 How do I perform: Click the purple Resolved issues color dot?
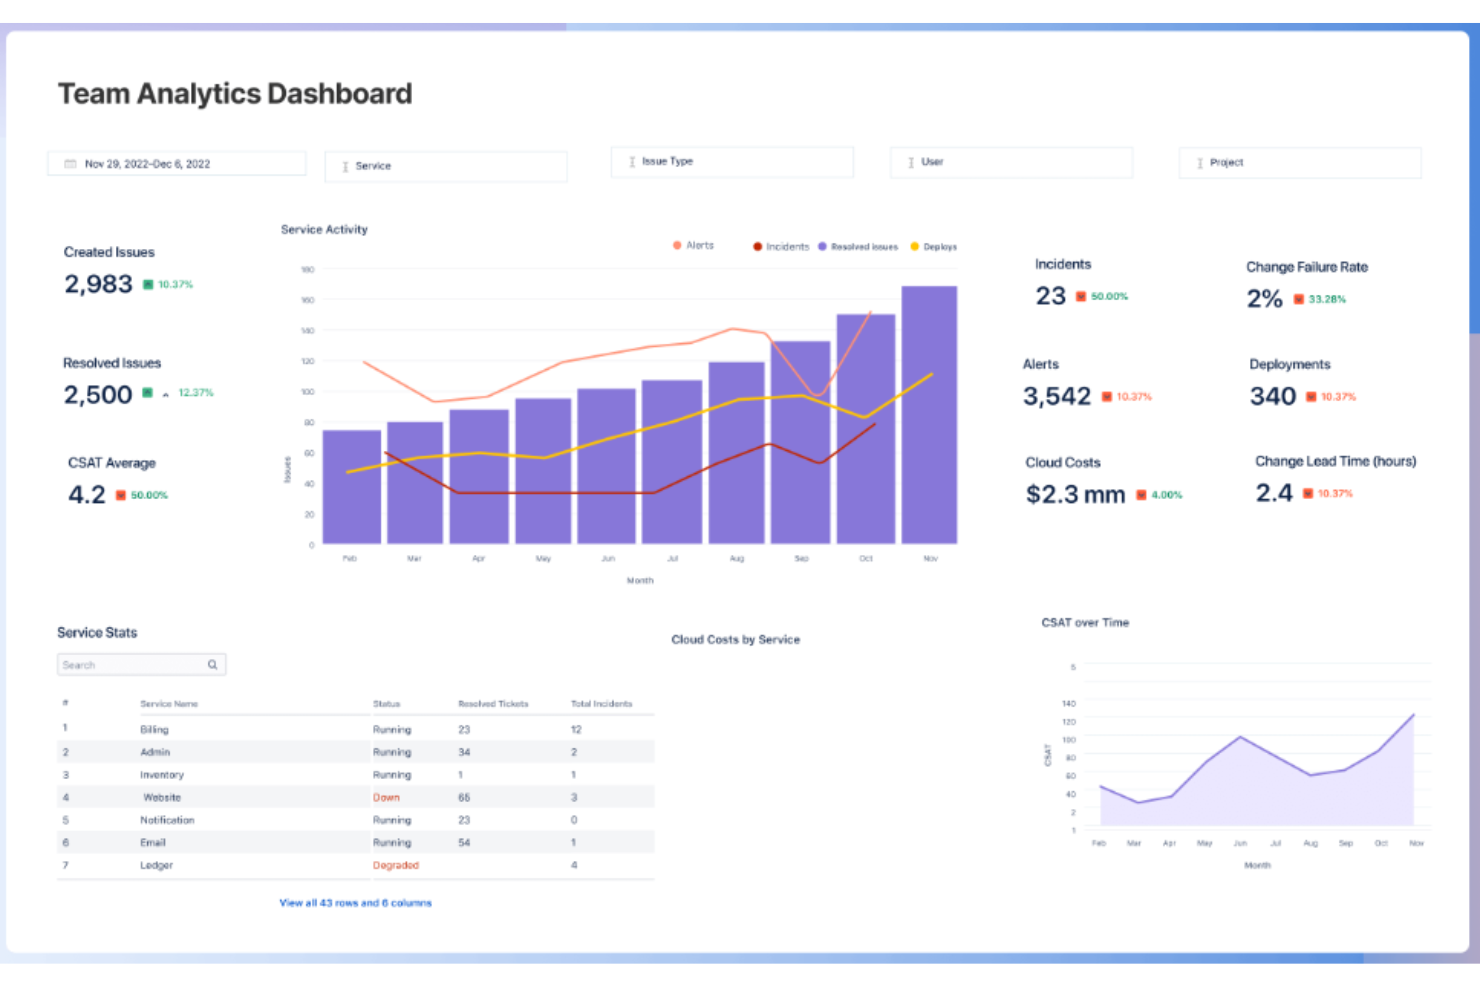tap(821, 246)
